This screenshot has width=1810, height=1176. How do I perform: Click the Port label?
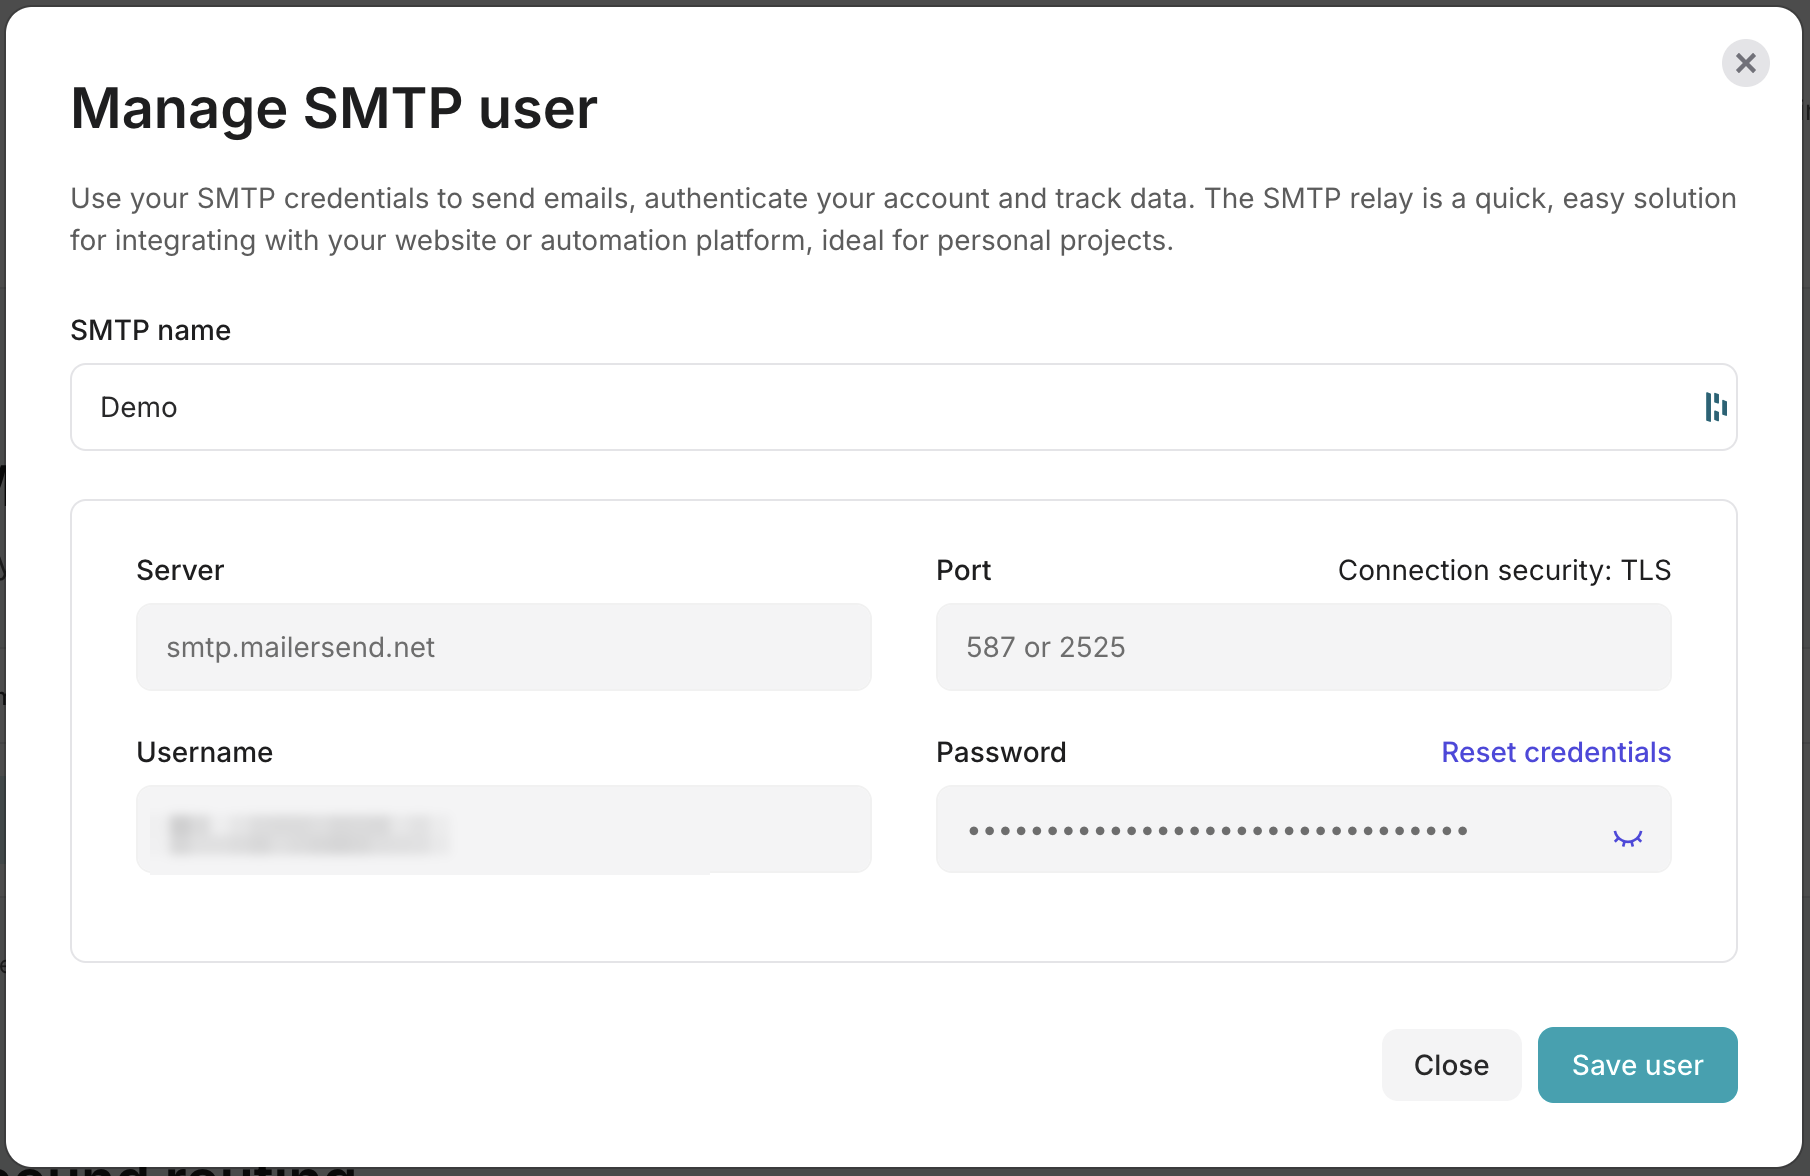coord(963,570)
